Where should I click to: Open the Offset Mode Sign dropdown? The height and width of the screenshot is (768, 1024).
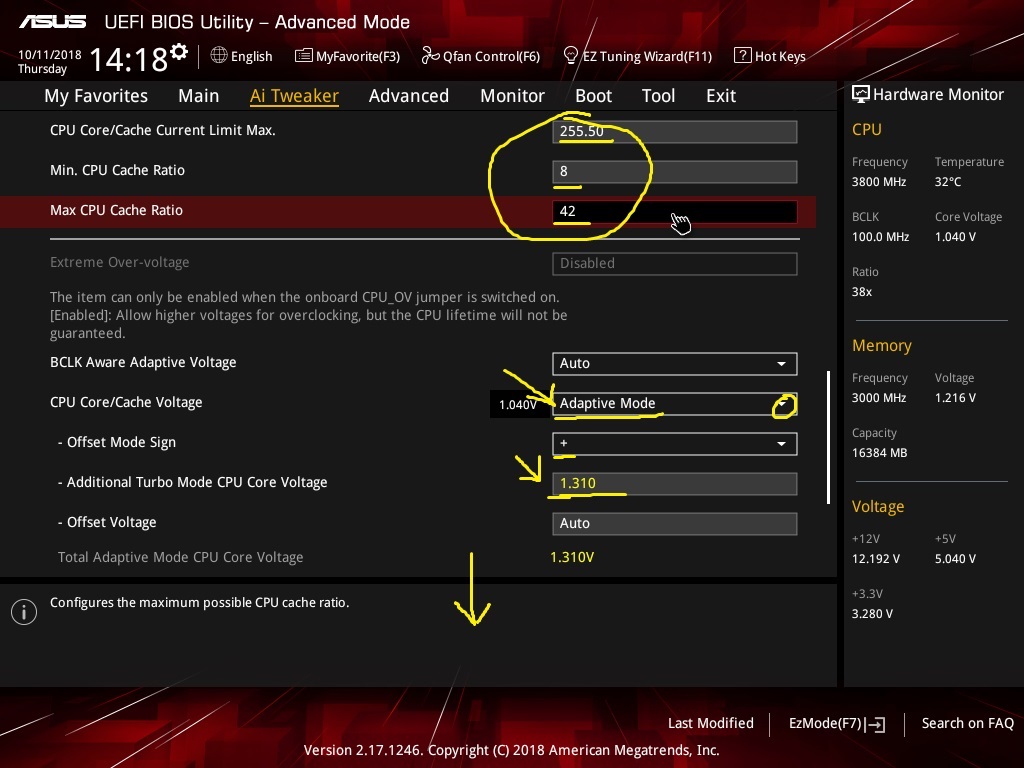tap(675, 443)
